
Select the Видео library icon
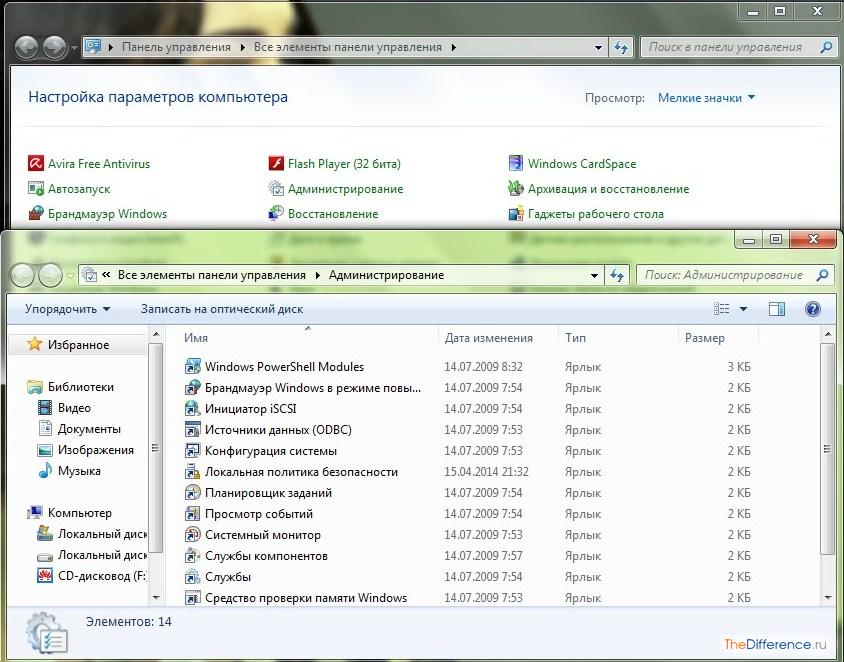coord(45,407)
